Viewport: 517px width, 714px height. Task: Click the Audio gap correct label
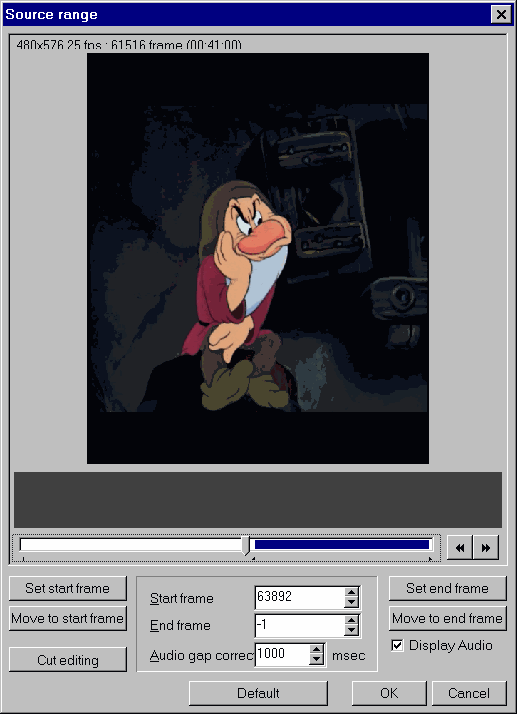(x=202, y=655)
